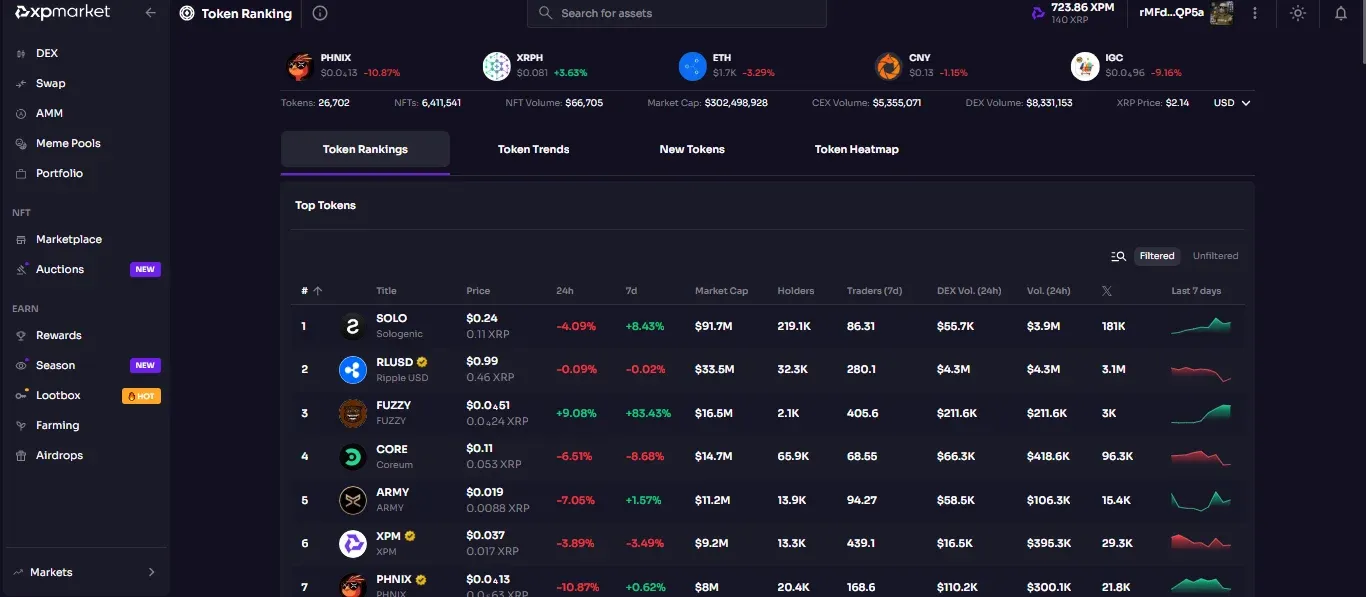This screenshot has height=597, width=1366.
Task: Click the xpmarket logo
Action: (x=62, y=12)
